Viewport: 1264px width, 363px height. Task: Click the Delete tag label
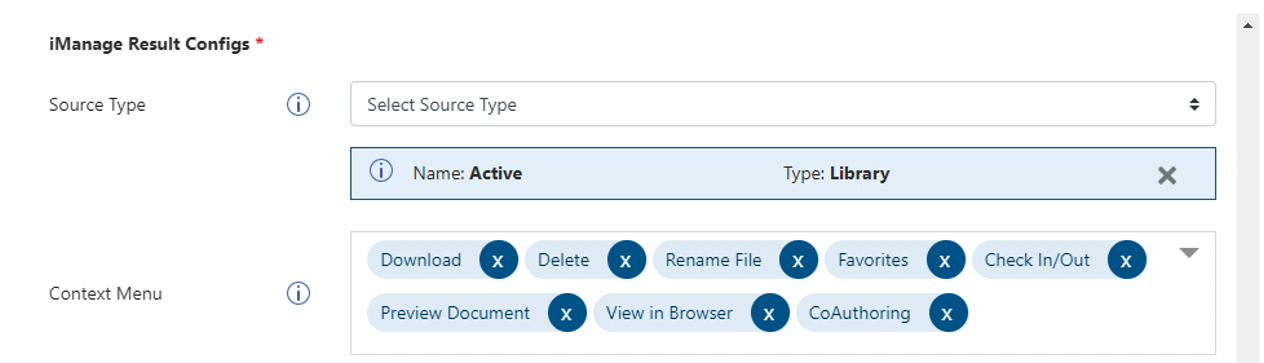click(563, 260)
